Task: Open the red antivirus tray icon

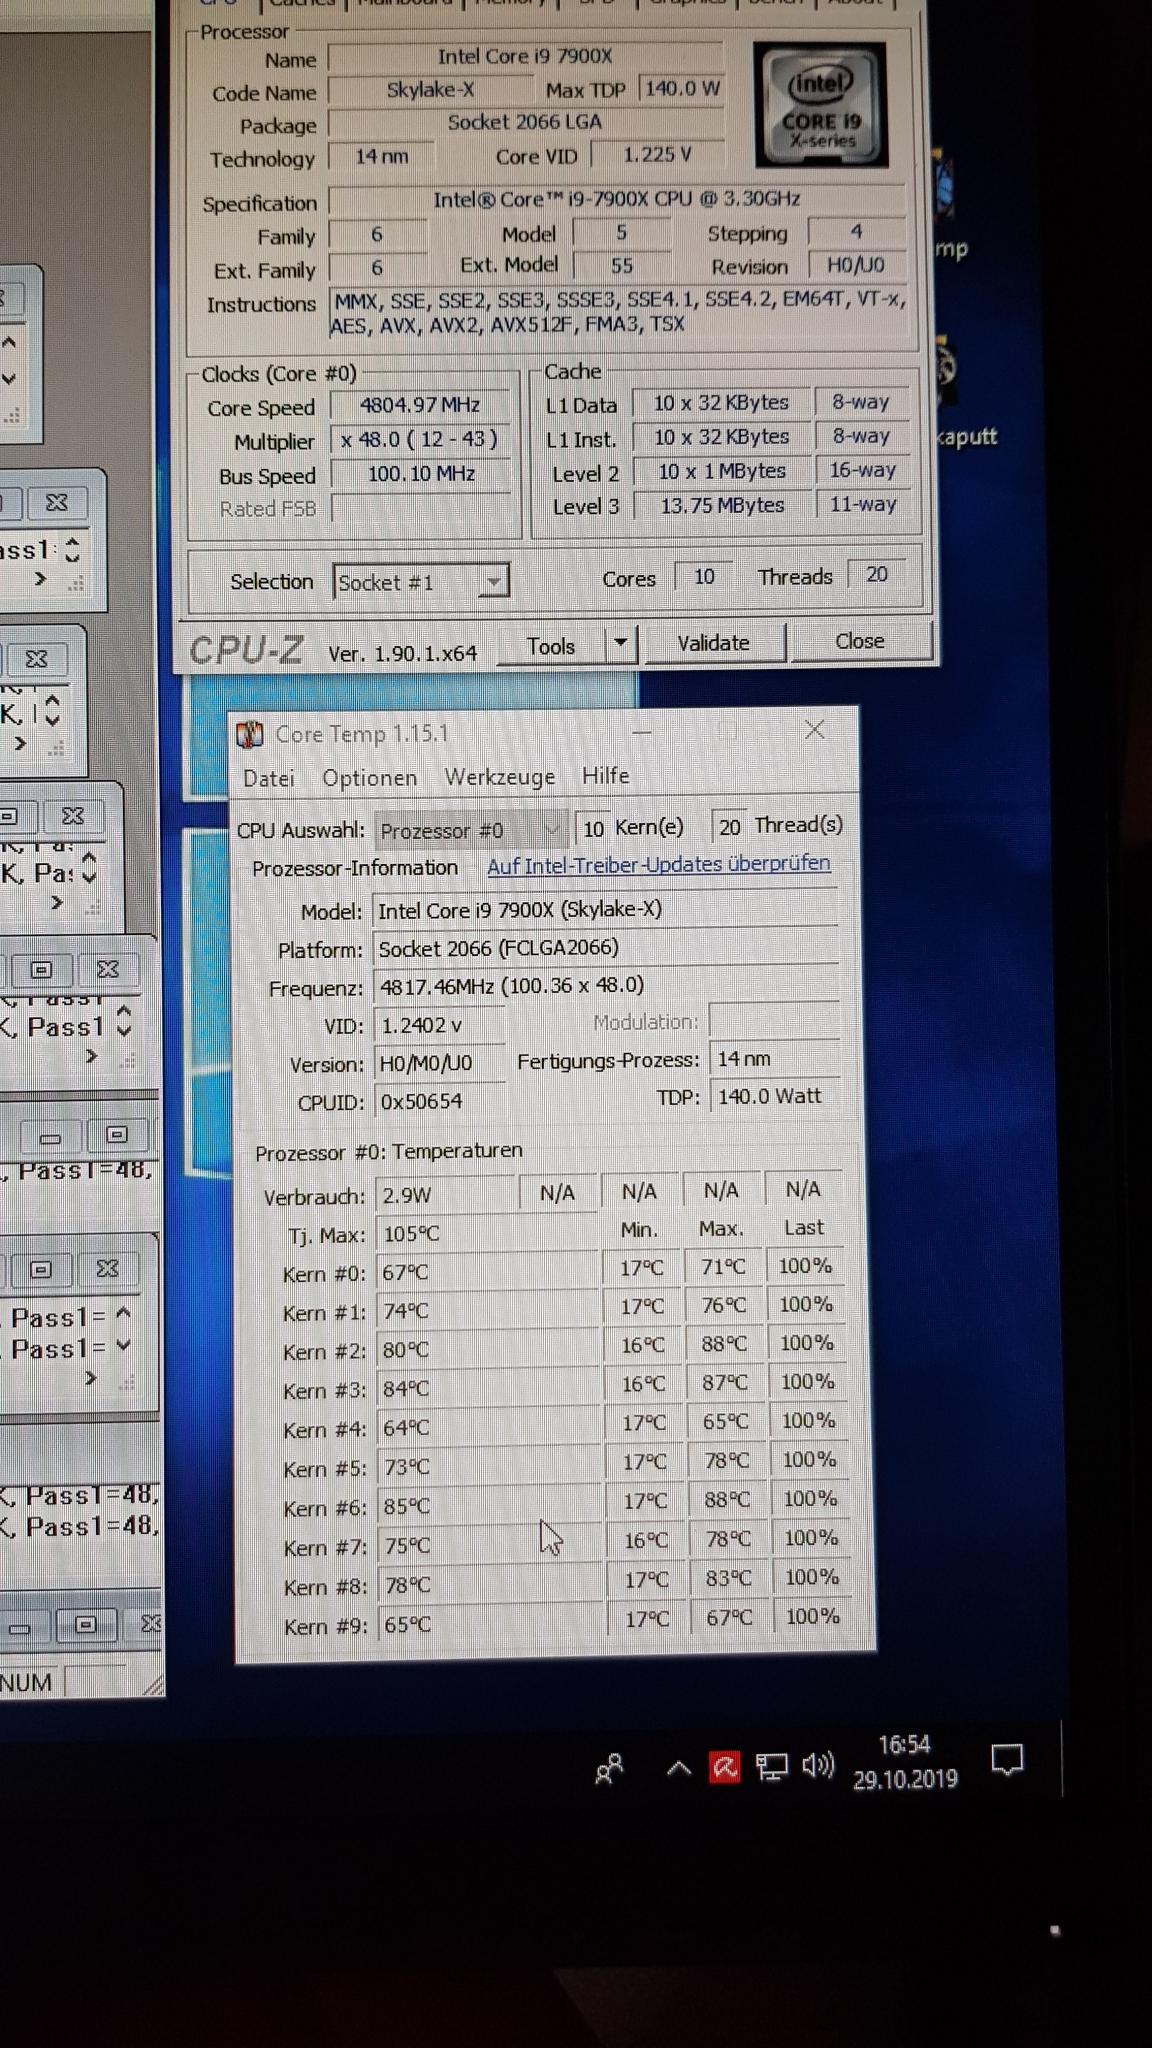Action: tap(724, 1767)
